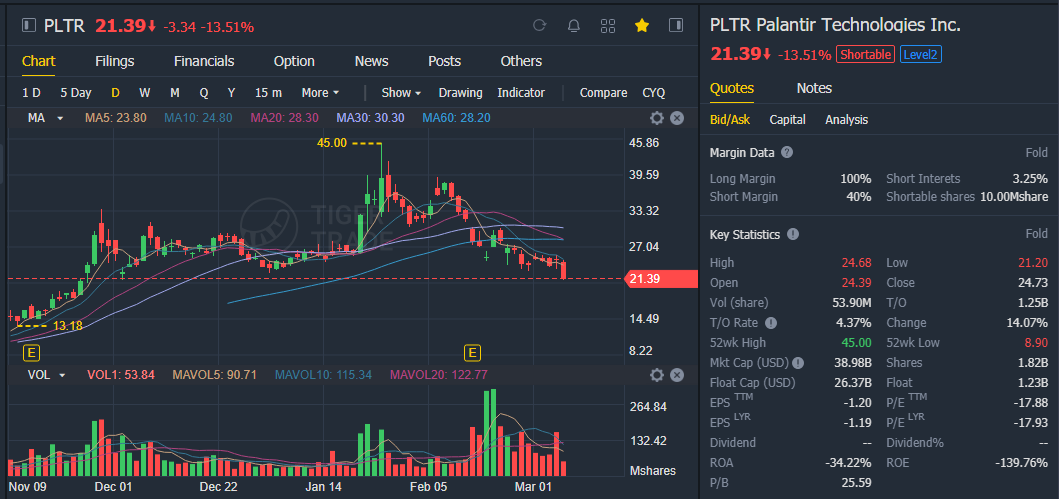1059x499 pixels.
Task: Click the CYQ button
Action: point(654,93)
